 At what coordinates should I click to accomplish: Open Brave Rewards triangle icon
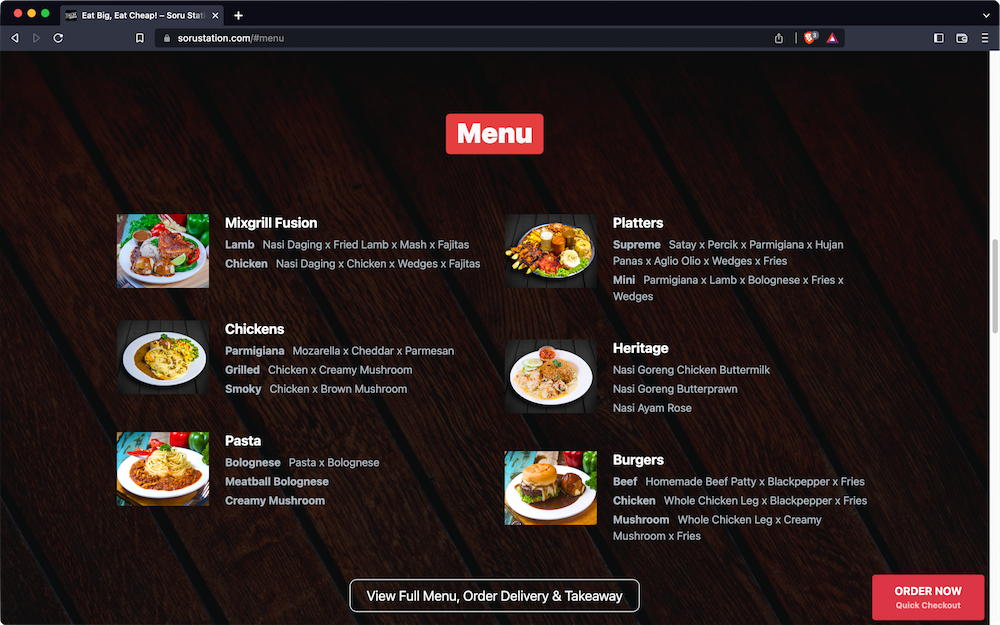click(832, 38)
